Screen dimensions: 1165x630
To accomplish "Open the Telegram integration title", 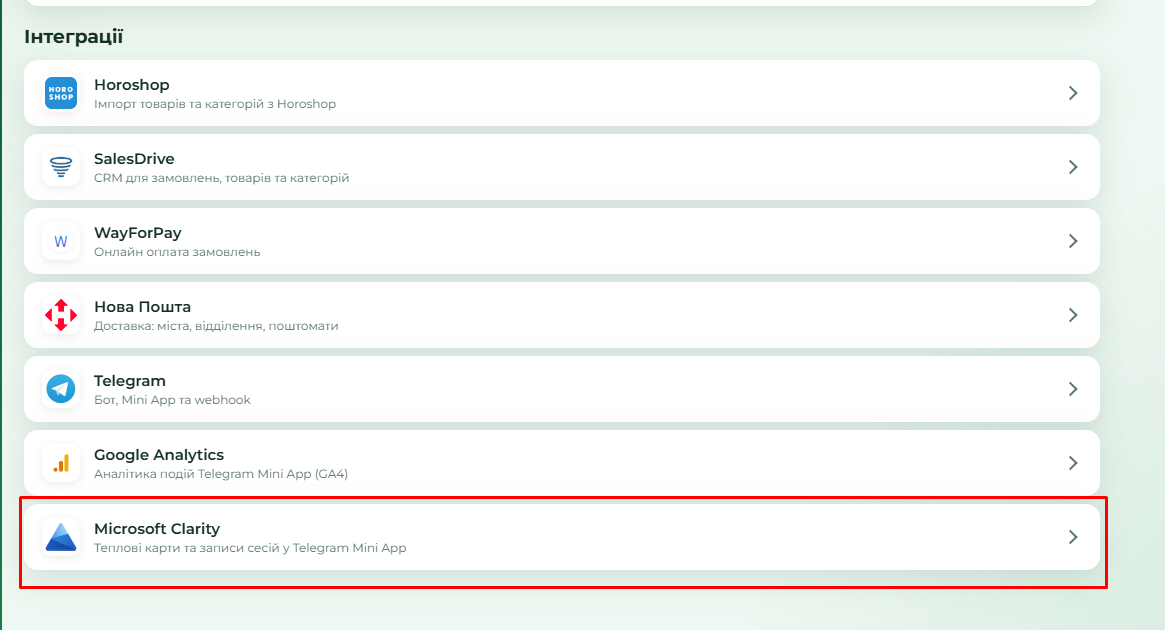I will [130, 381].
